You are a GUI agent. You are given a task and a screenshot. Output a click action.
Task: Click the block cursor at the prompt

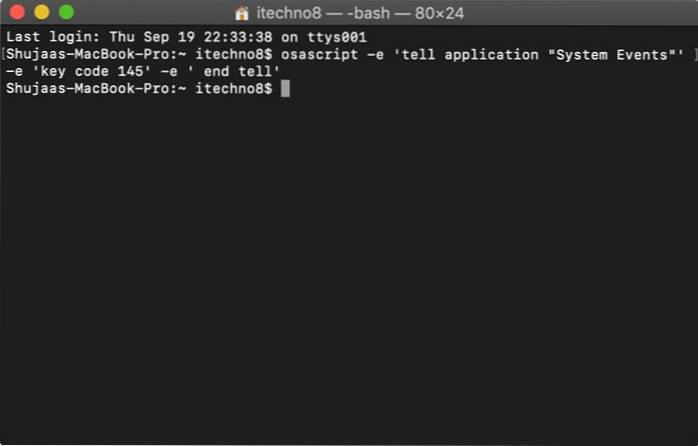pos(285,88)
